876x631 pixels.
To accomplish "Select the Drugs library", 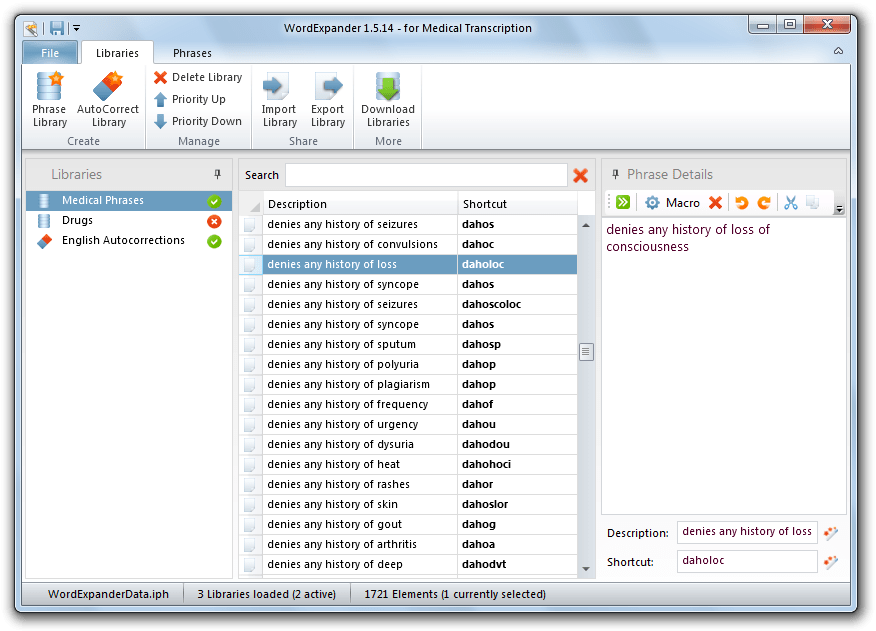I will pos(129,220).
